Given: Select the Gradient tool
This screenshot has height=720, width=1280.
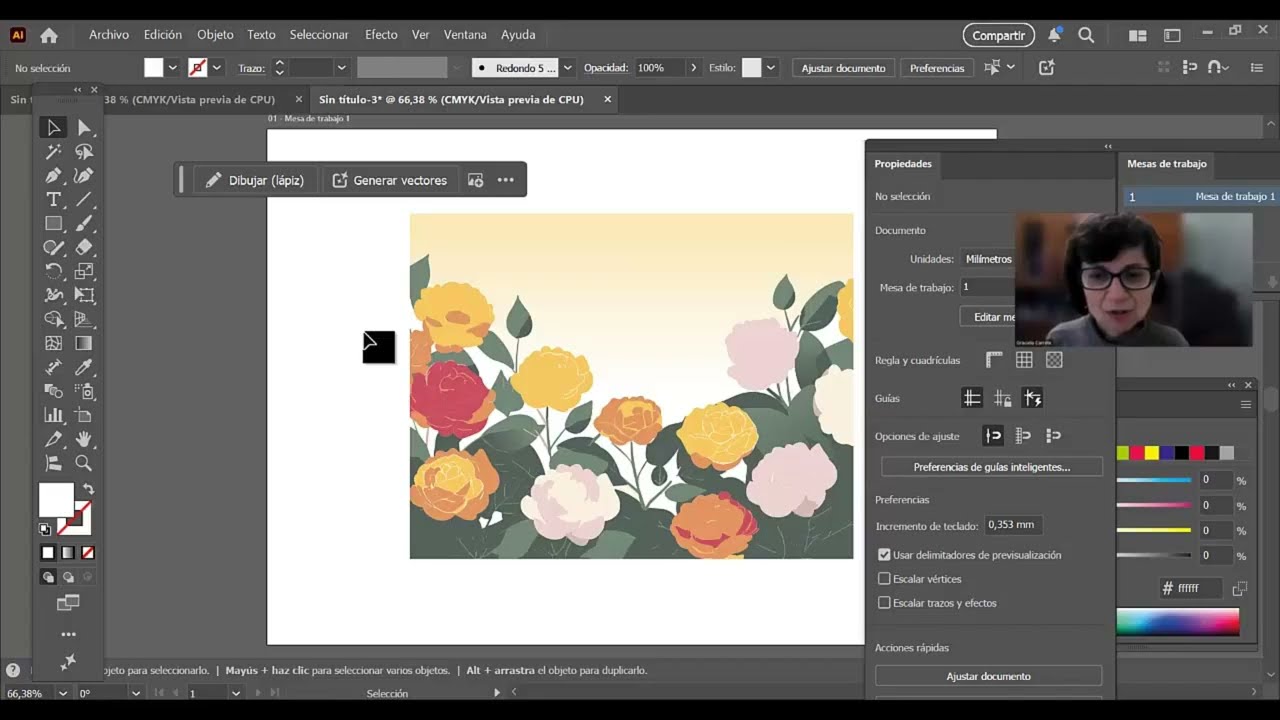Looking at the screenshot, I should coord(84,343).
